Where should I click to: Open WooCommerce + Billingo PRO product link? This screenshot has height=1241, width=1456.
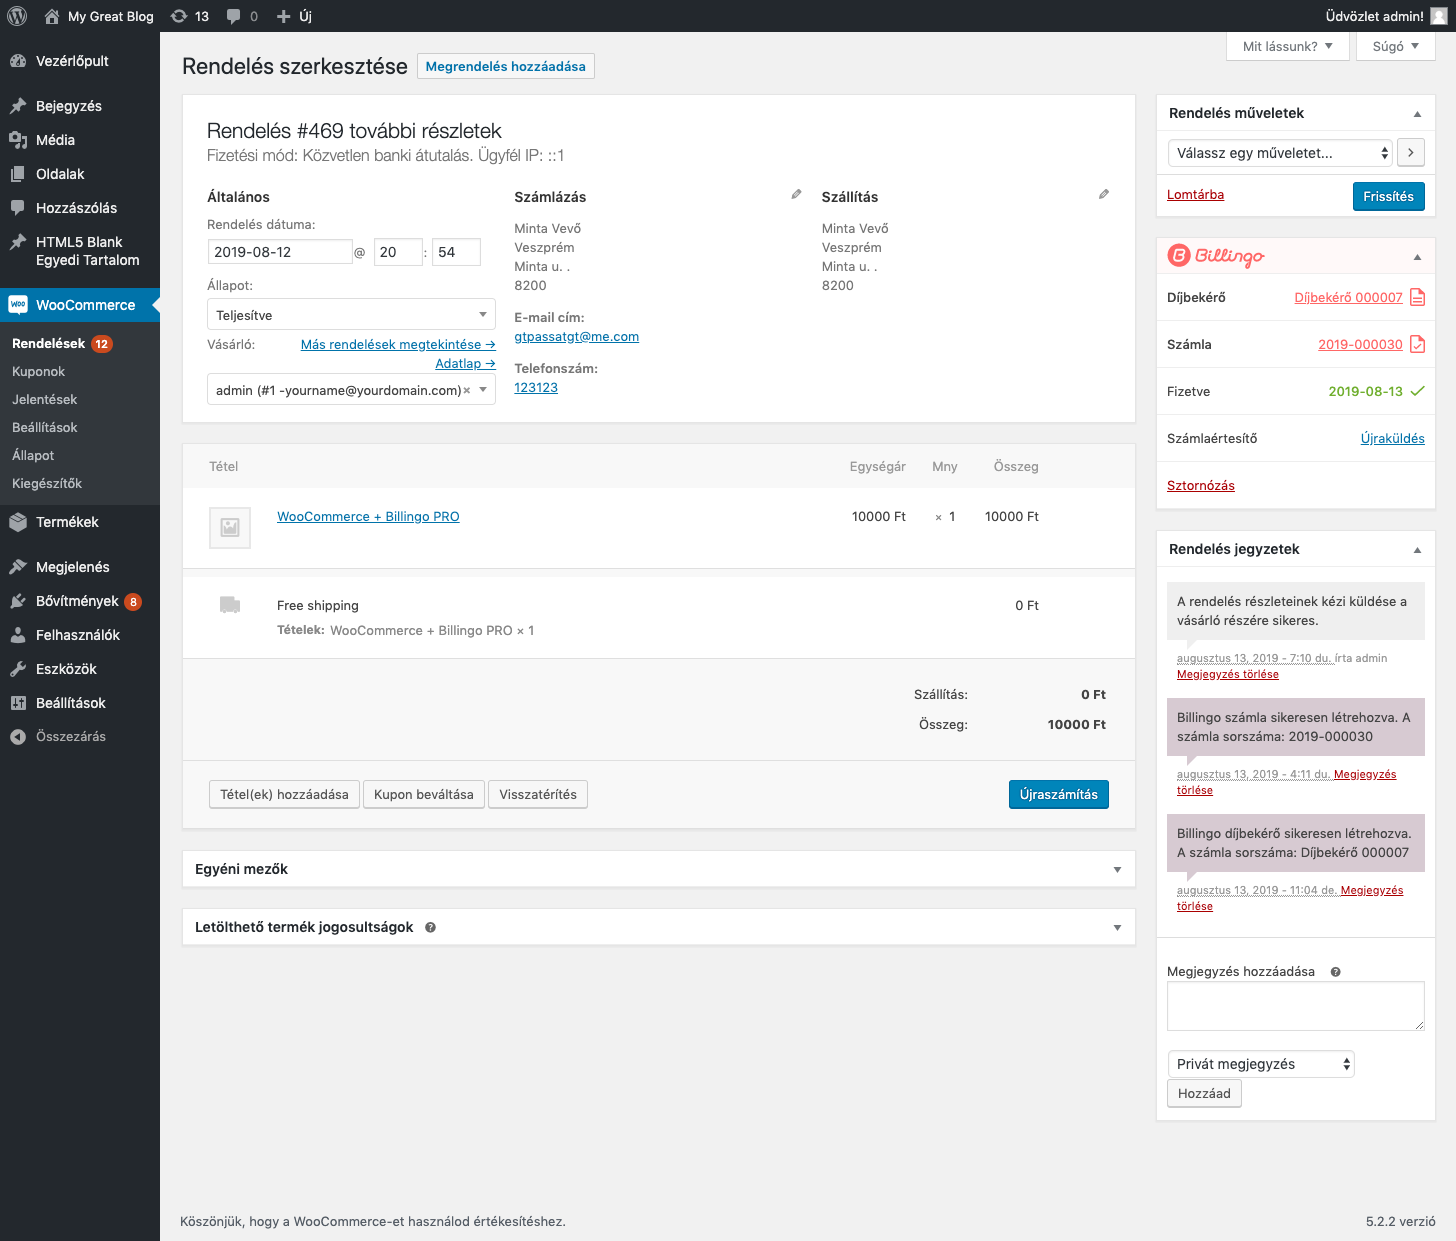(368, 516)
